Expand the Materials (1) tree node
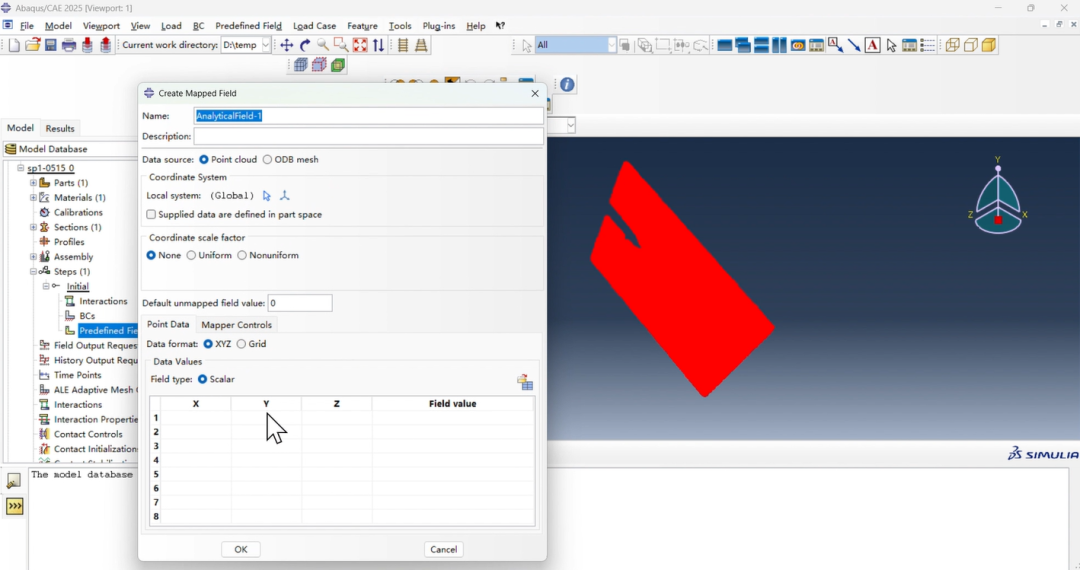1080x570 pixels. tap(33, 198)
